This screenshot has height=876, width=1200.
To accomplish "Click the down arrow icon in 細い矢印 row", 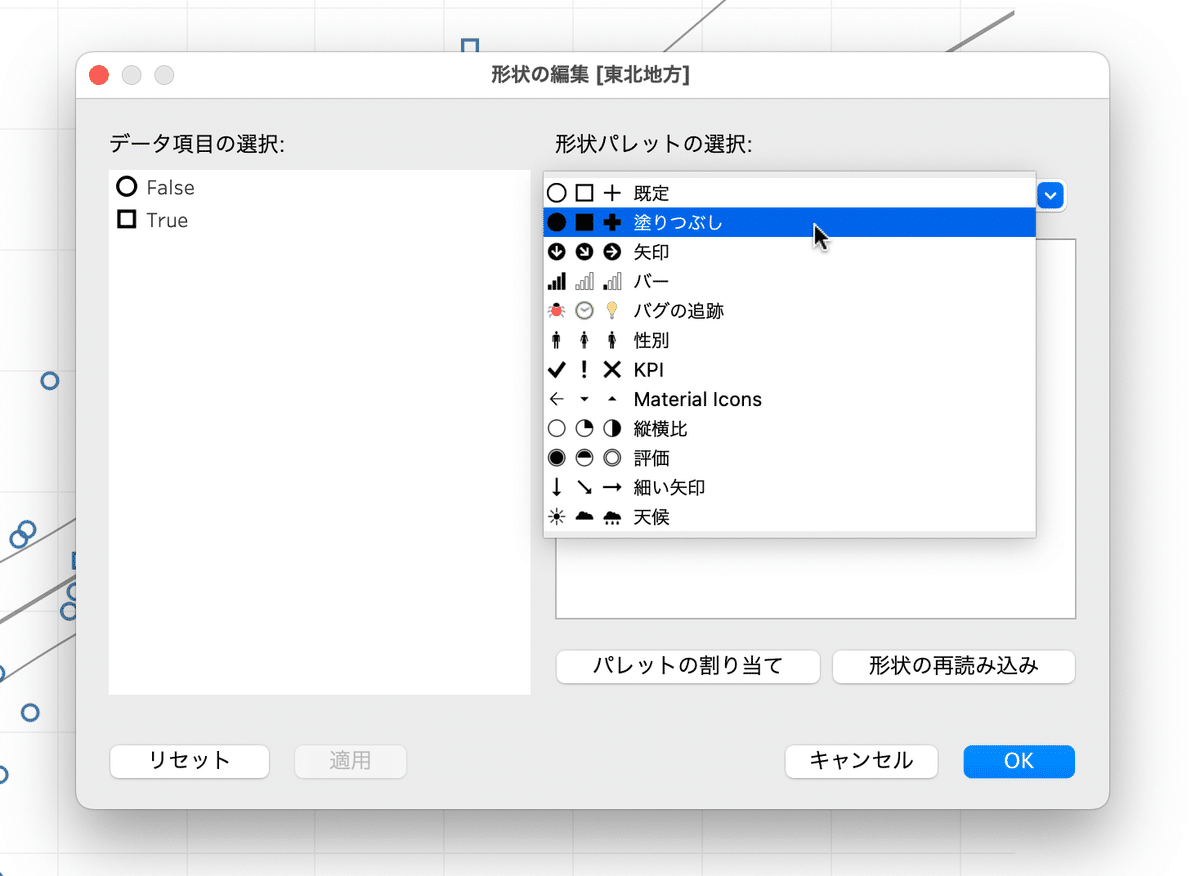I will point(557,488).
